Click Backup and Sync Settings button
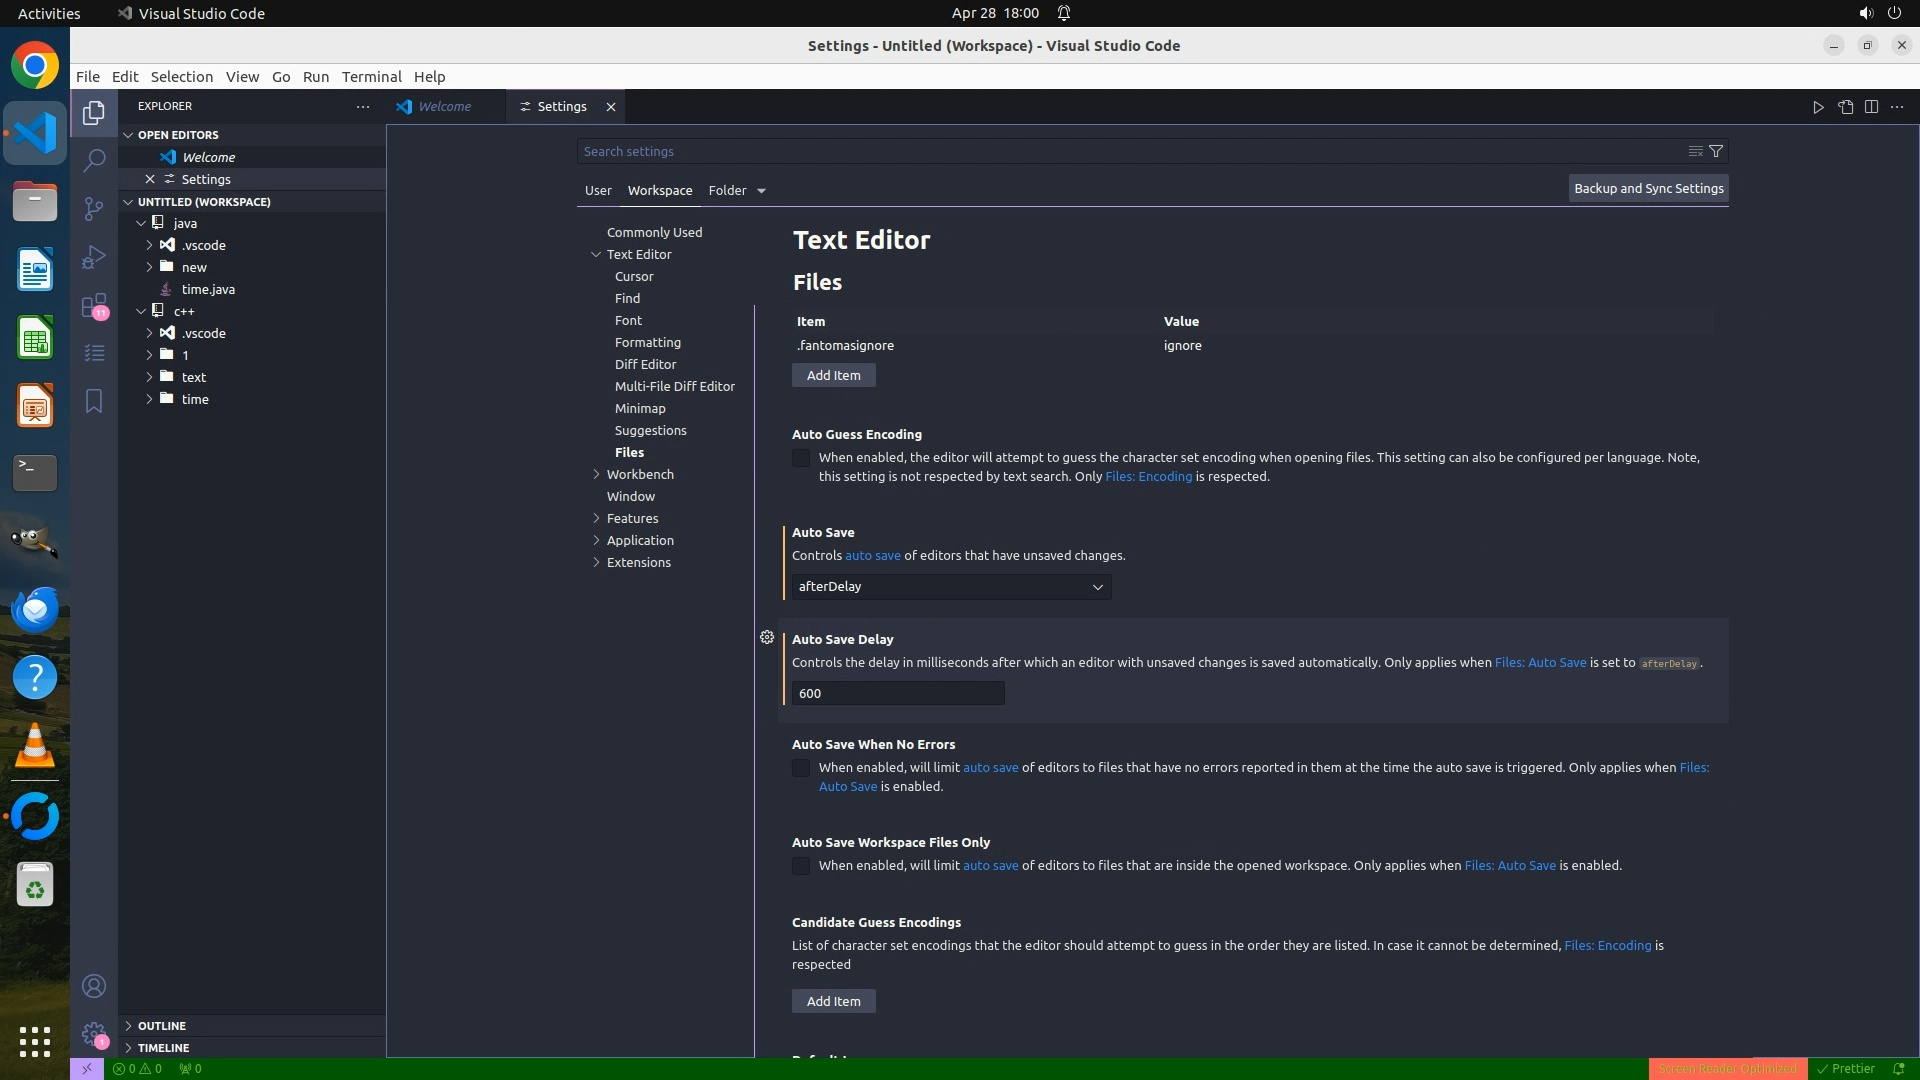 coord(1648,189)
